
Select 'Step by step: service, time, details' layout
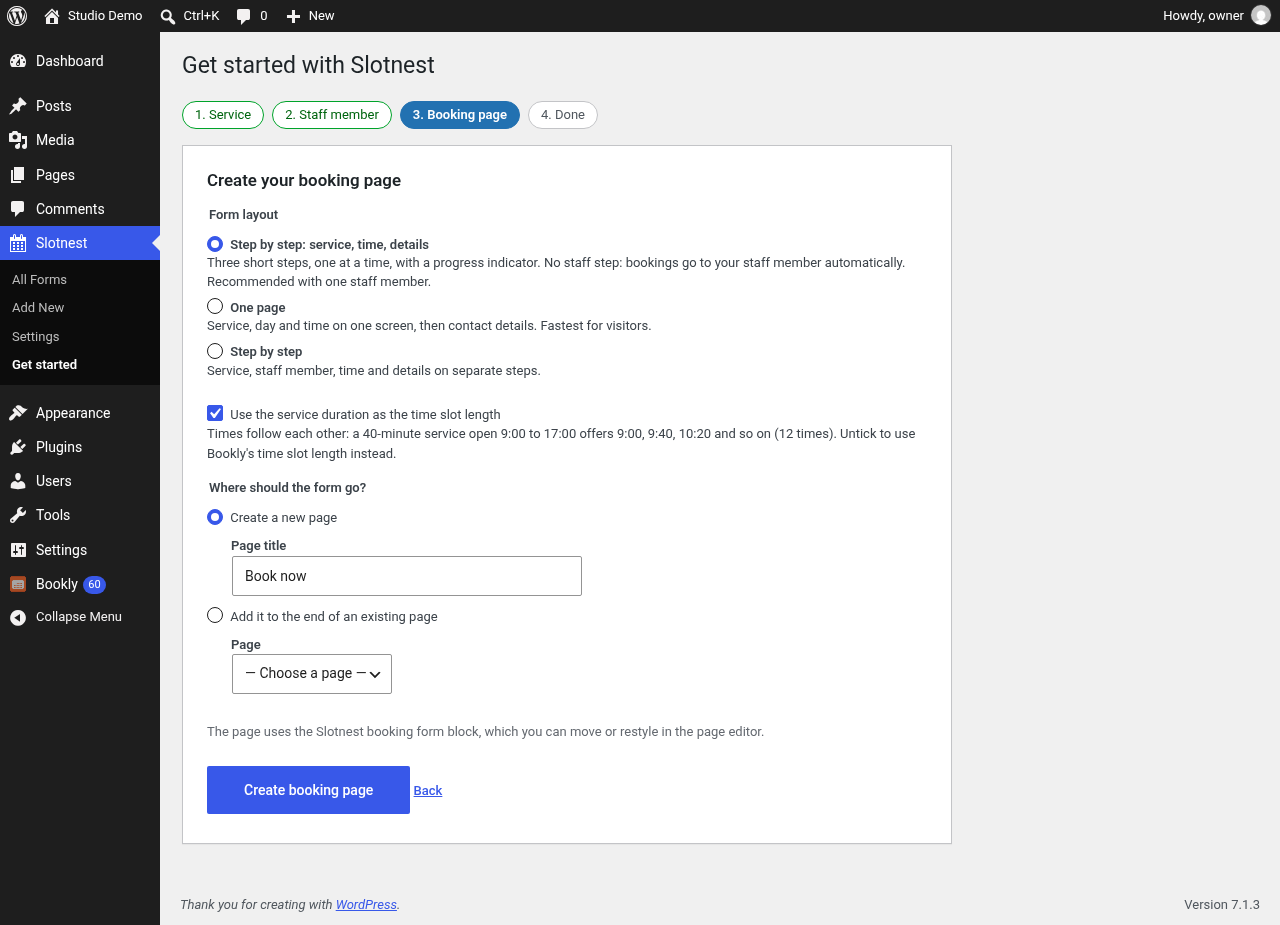click(215, 244)
